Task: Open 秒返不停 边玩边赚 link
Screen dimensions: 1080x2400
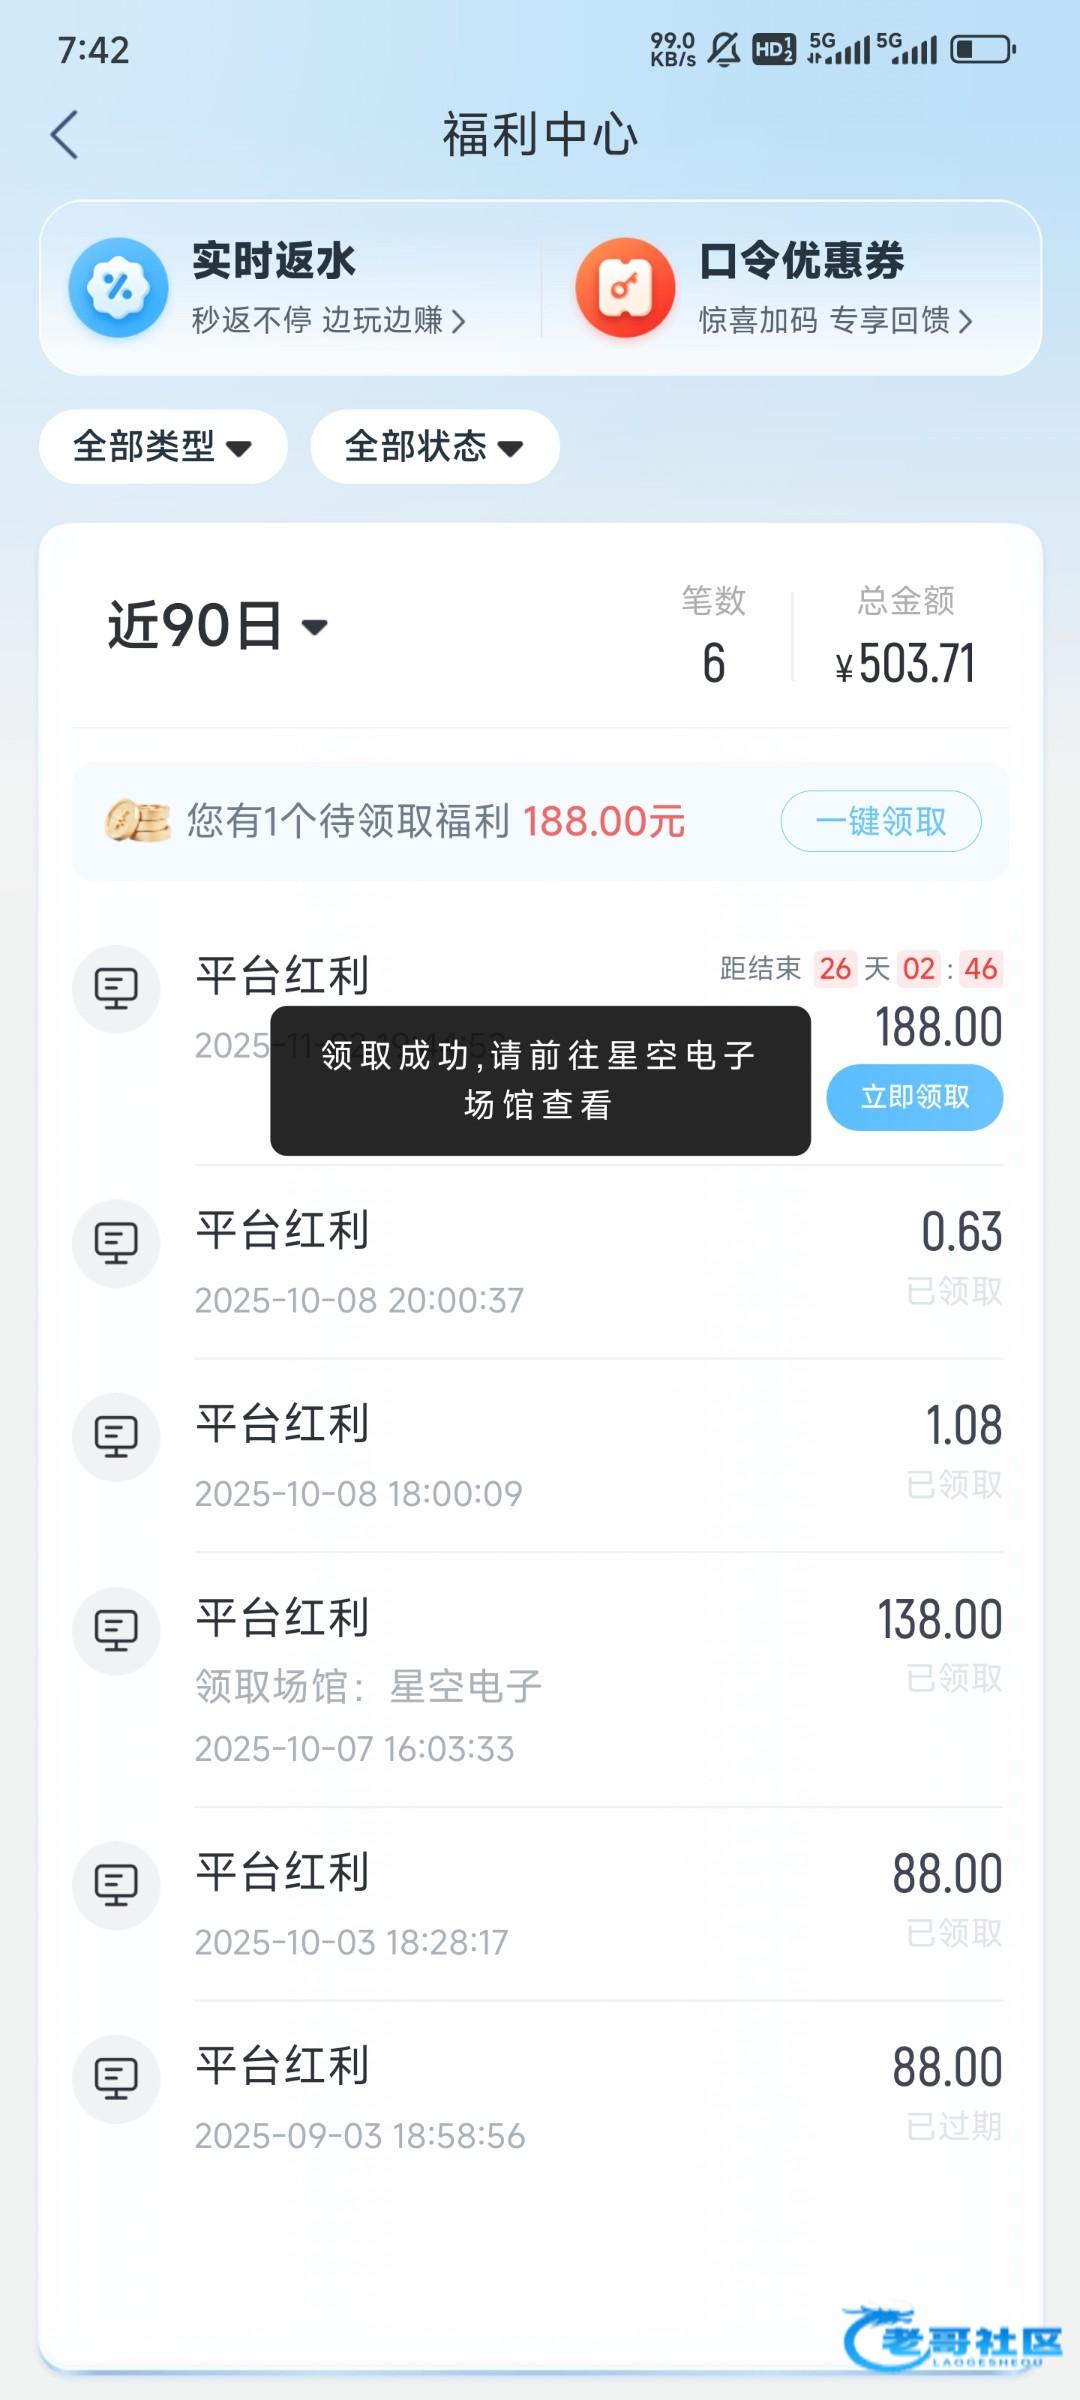Action: 328,321
